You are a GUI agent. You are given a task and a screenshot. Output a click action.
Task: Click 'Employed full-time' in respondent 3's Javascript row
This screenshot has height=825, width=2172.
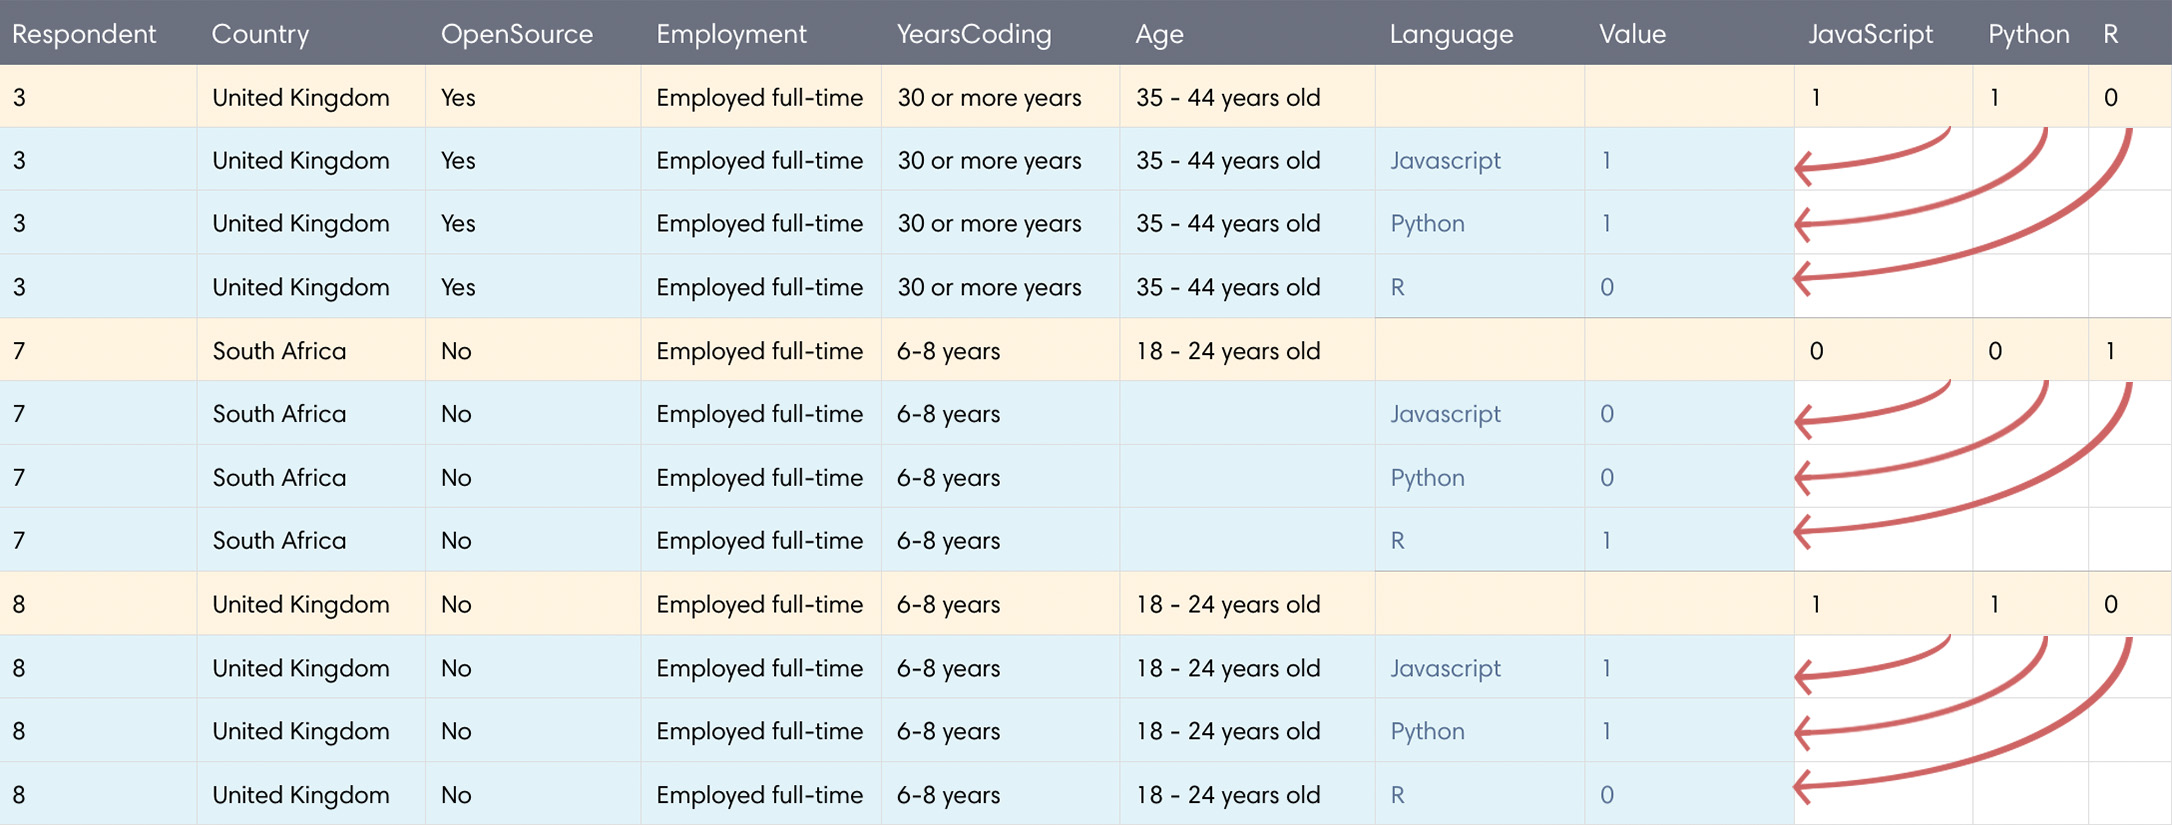click(x=759, y=161)
